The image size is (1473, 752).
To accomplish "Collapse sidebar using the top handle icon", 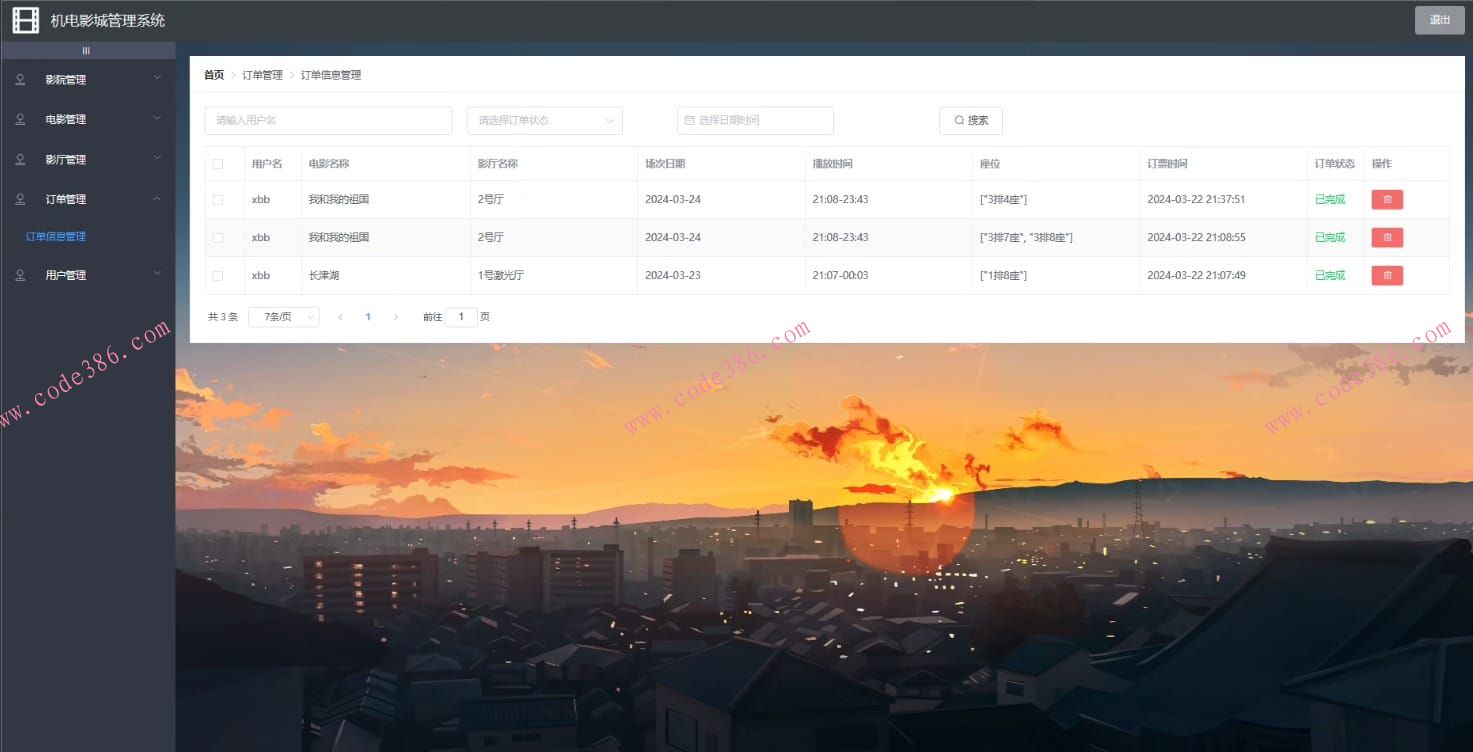I will pyautogui.click(x=87, y=51).
